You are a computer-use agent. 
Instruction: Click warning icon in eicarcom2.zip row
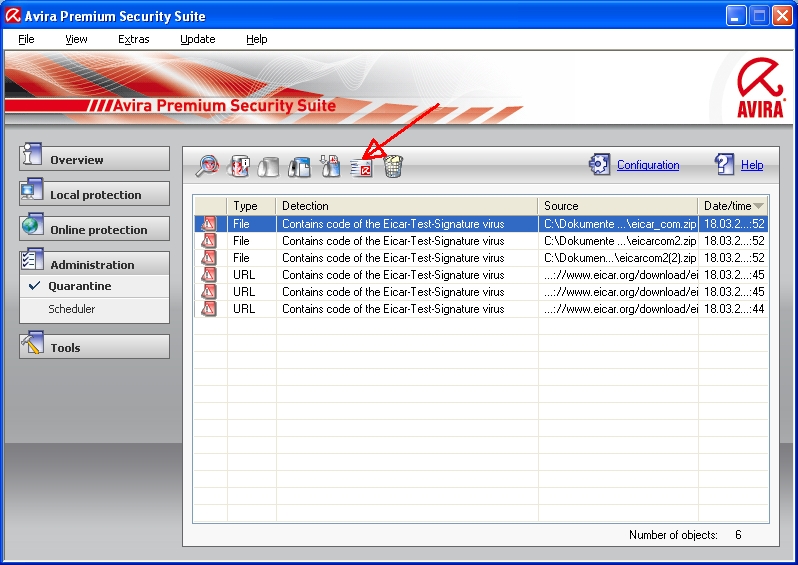(x=208, y=241)
